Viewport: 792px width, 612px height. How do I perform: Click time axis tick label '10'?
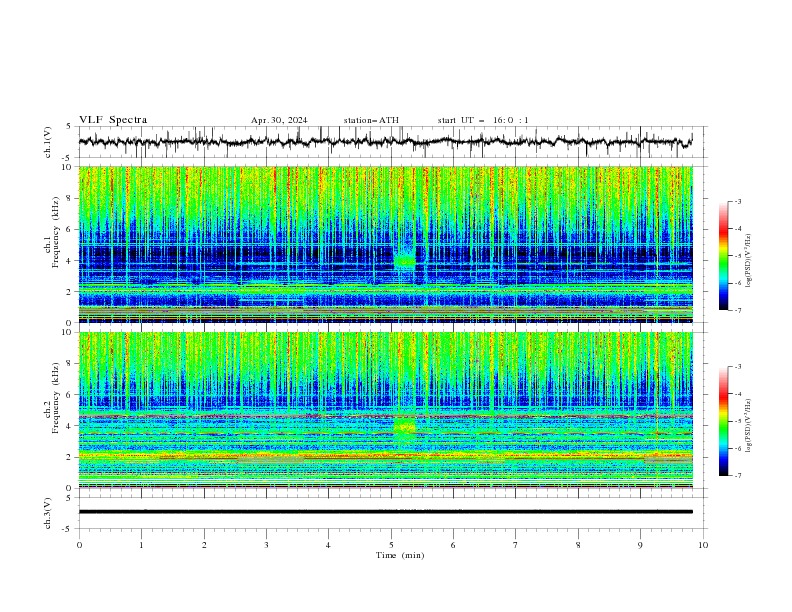click(x=703, y=545)
